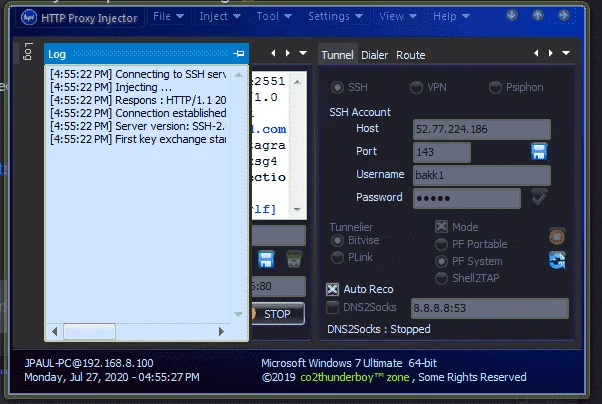Image resolution: width=602 pixels, height=404 pixels.
Task: Click the trash bin icon in middle panel
Action: pos(294,260)
